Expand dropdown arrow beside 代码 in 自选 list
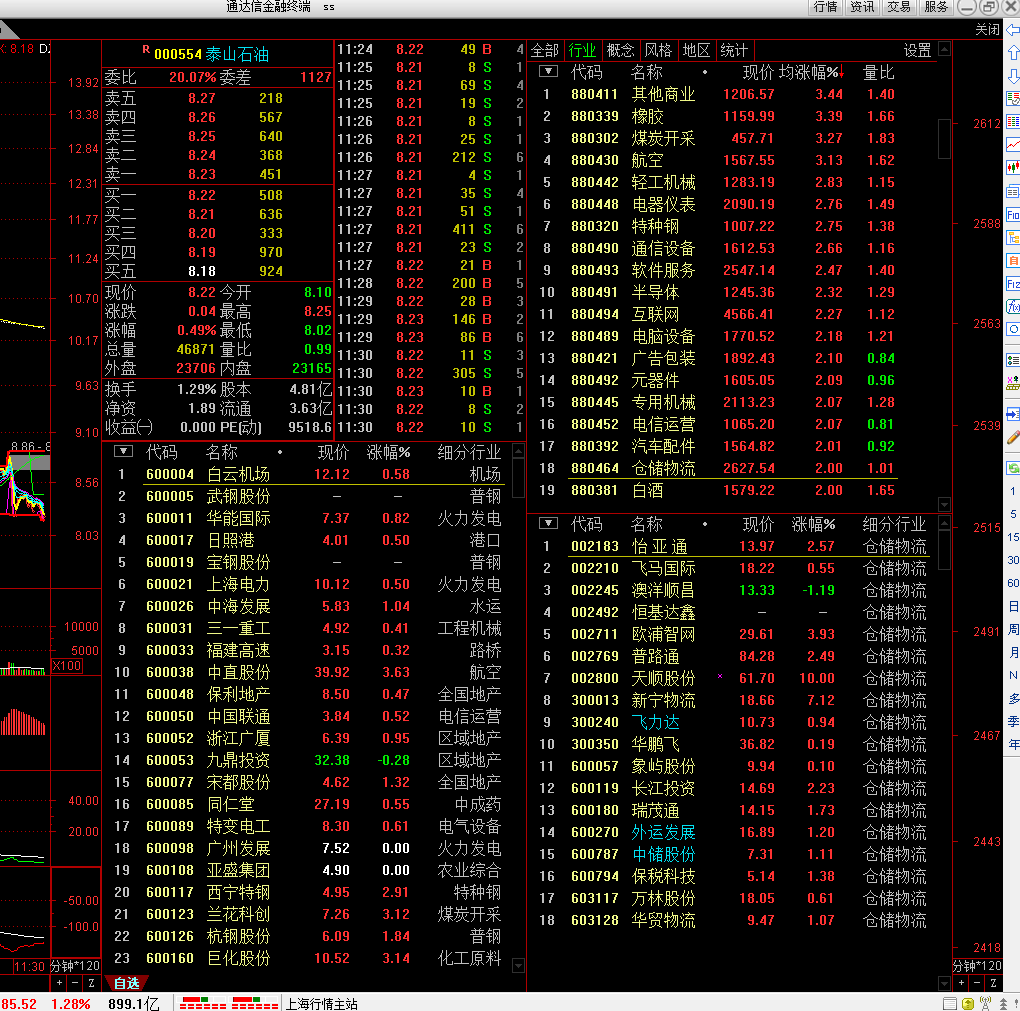This screenshot has width=1020, height=1011. (x=123, y=452)
